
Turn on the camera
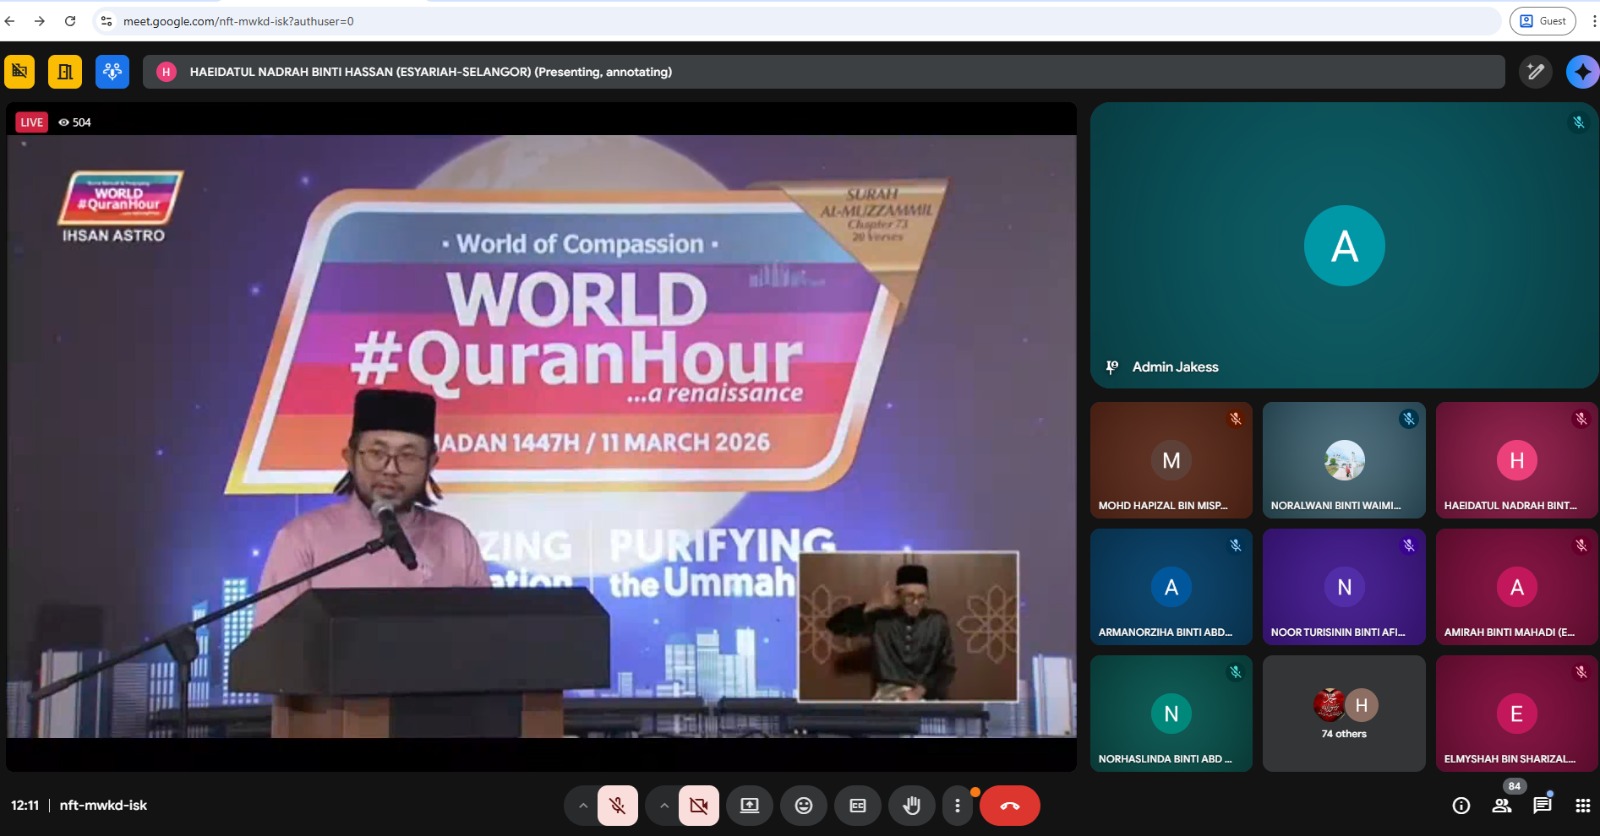click(699, 806)
